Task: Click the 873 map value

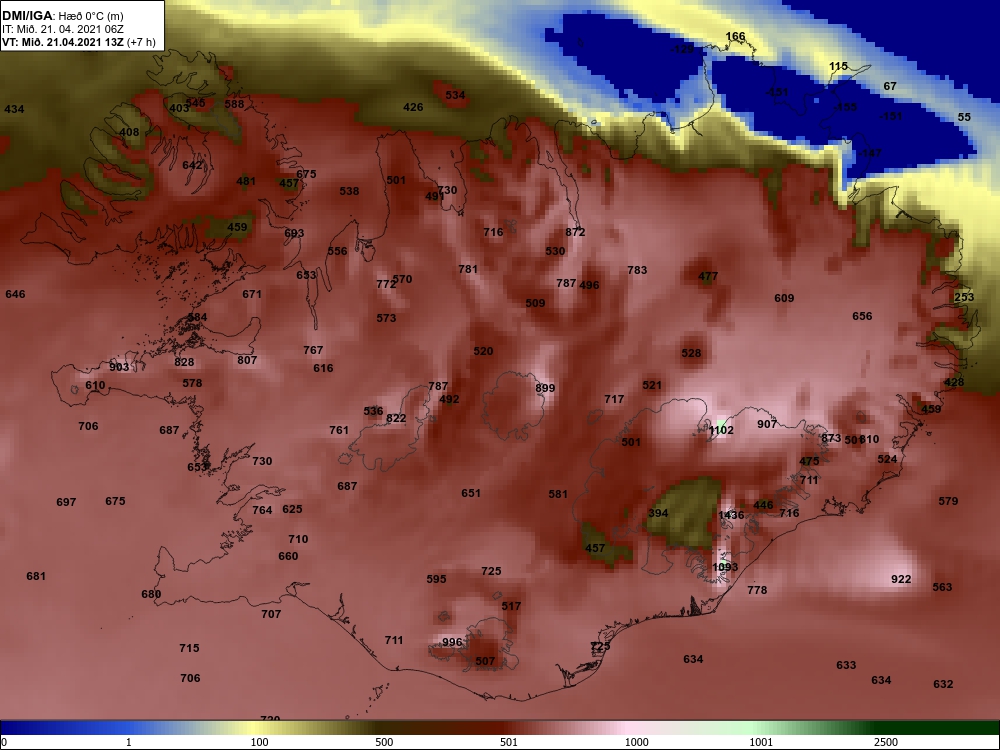Action: pos(831,438)
